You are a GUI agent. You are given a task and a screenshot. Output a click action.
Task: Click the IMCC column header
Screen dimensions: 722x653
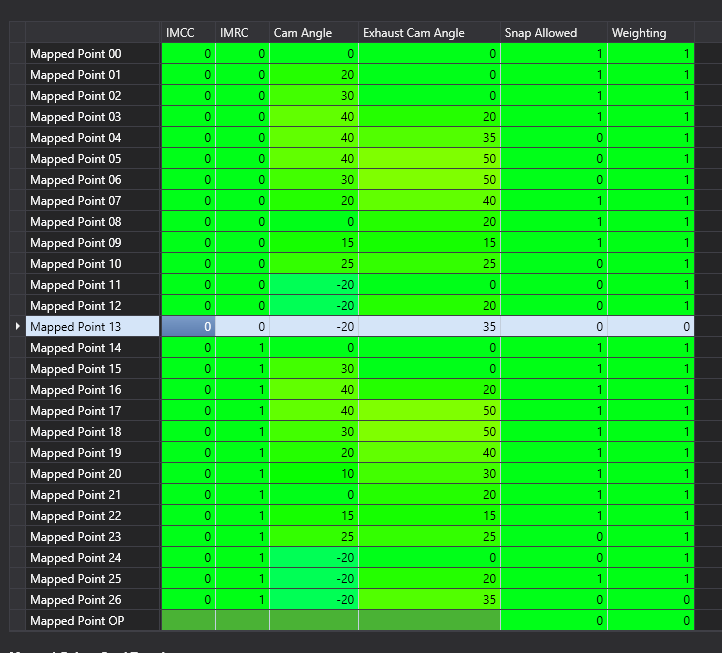coord(188,33)
